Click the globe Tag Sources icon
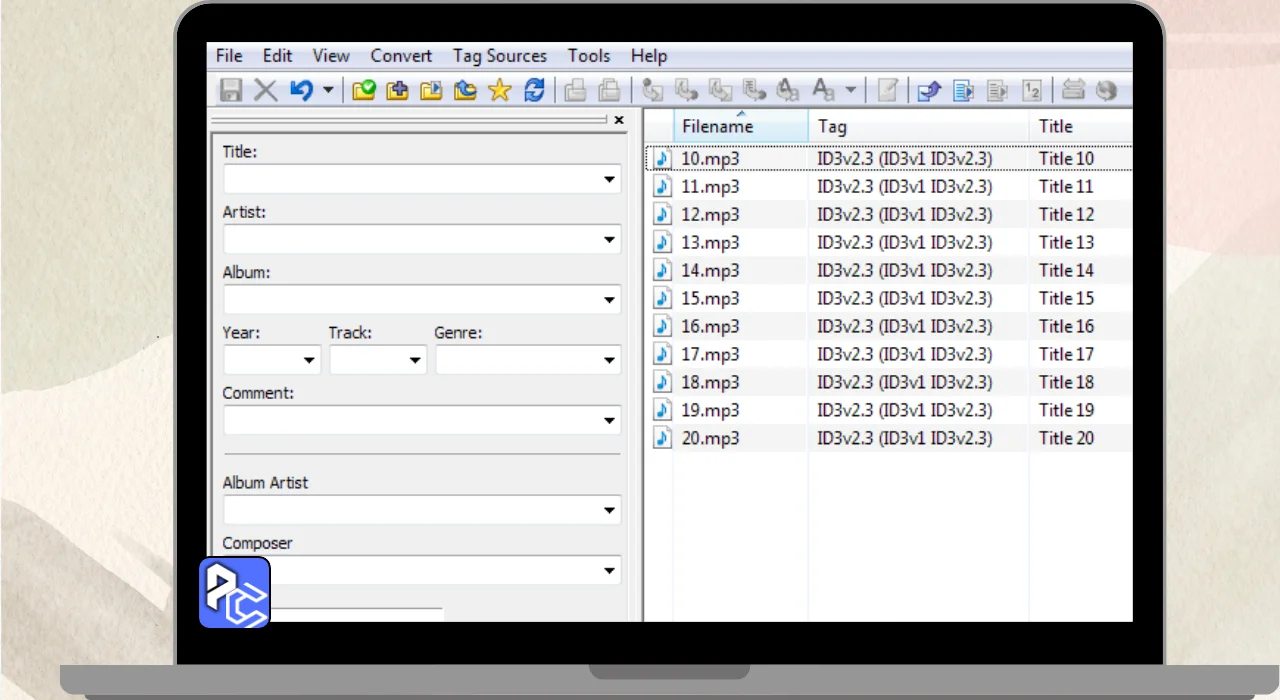This screenshot has width=1280, height=700. (x=1105, y=90)
